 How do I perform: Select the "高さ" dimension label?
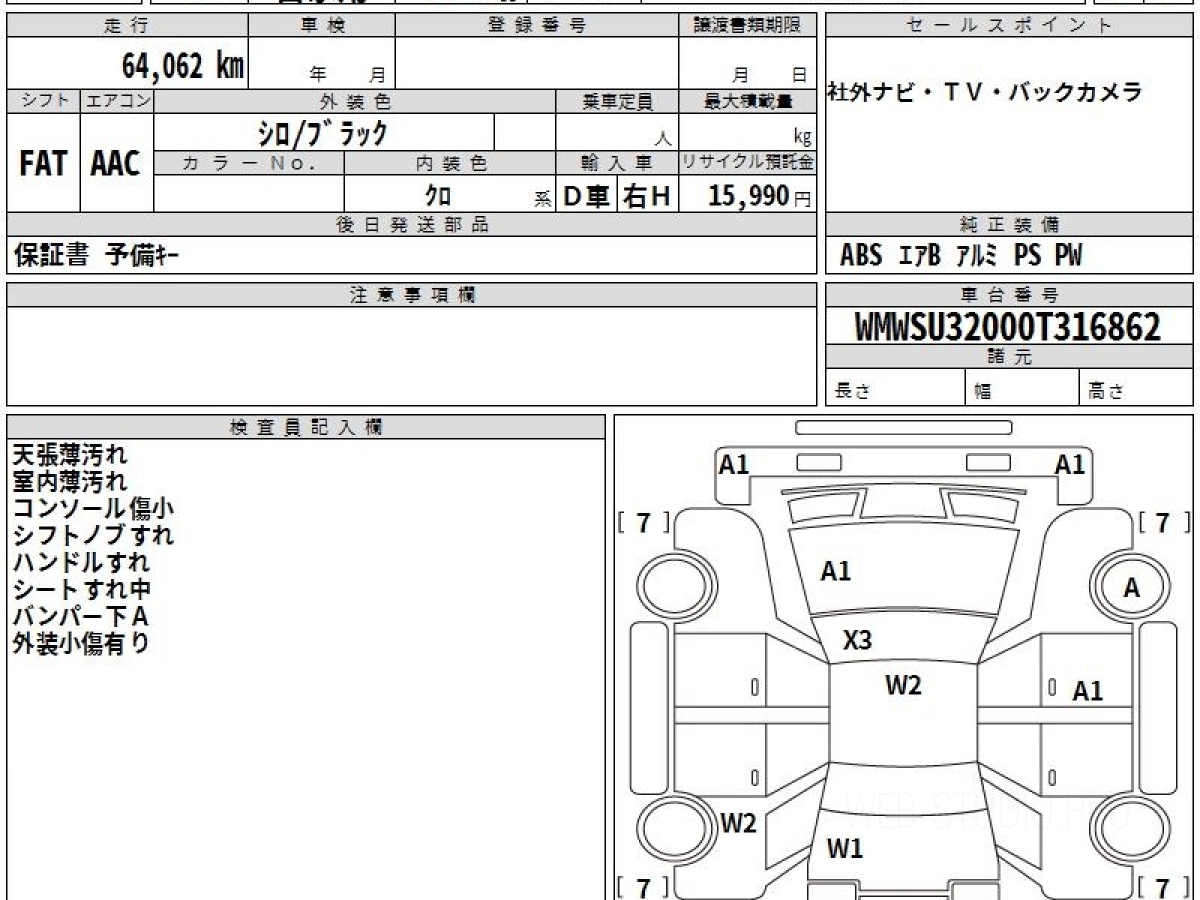pyautogui.click(x=1105, y=392)
